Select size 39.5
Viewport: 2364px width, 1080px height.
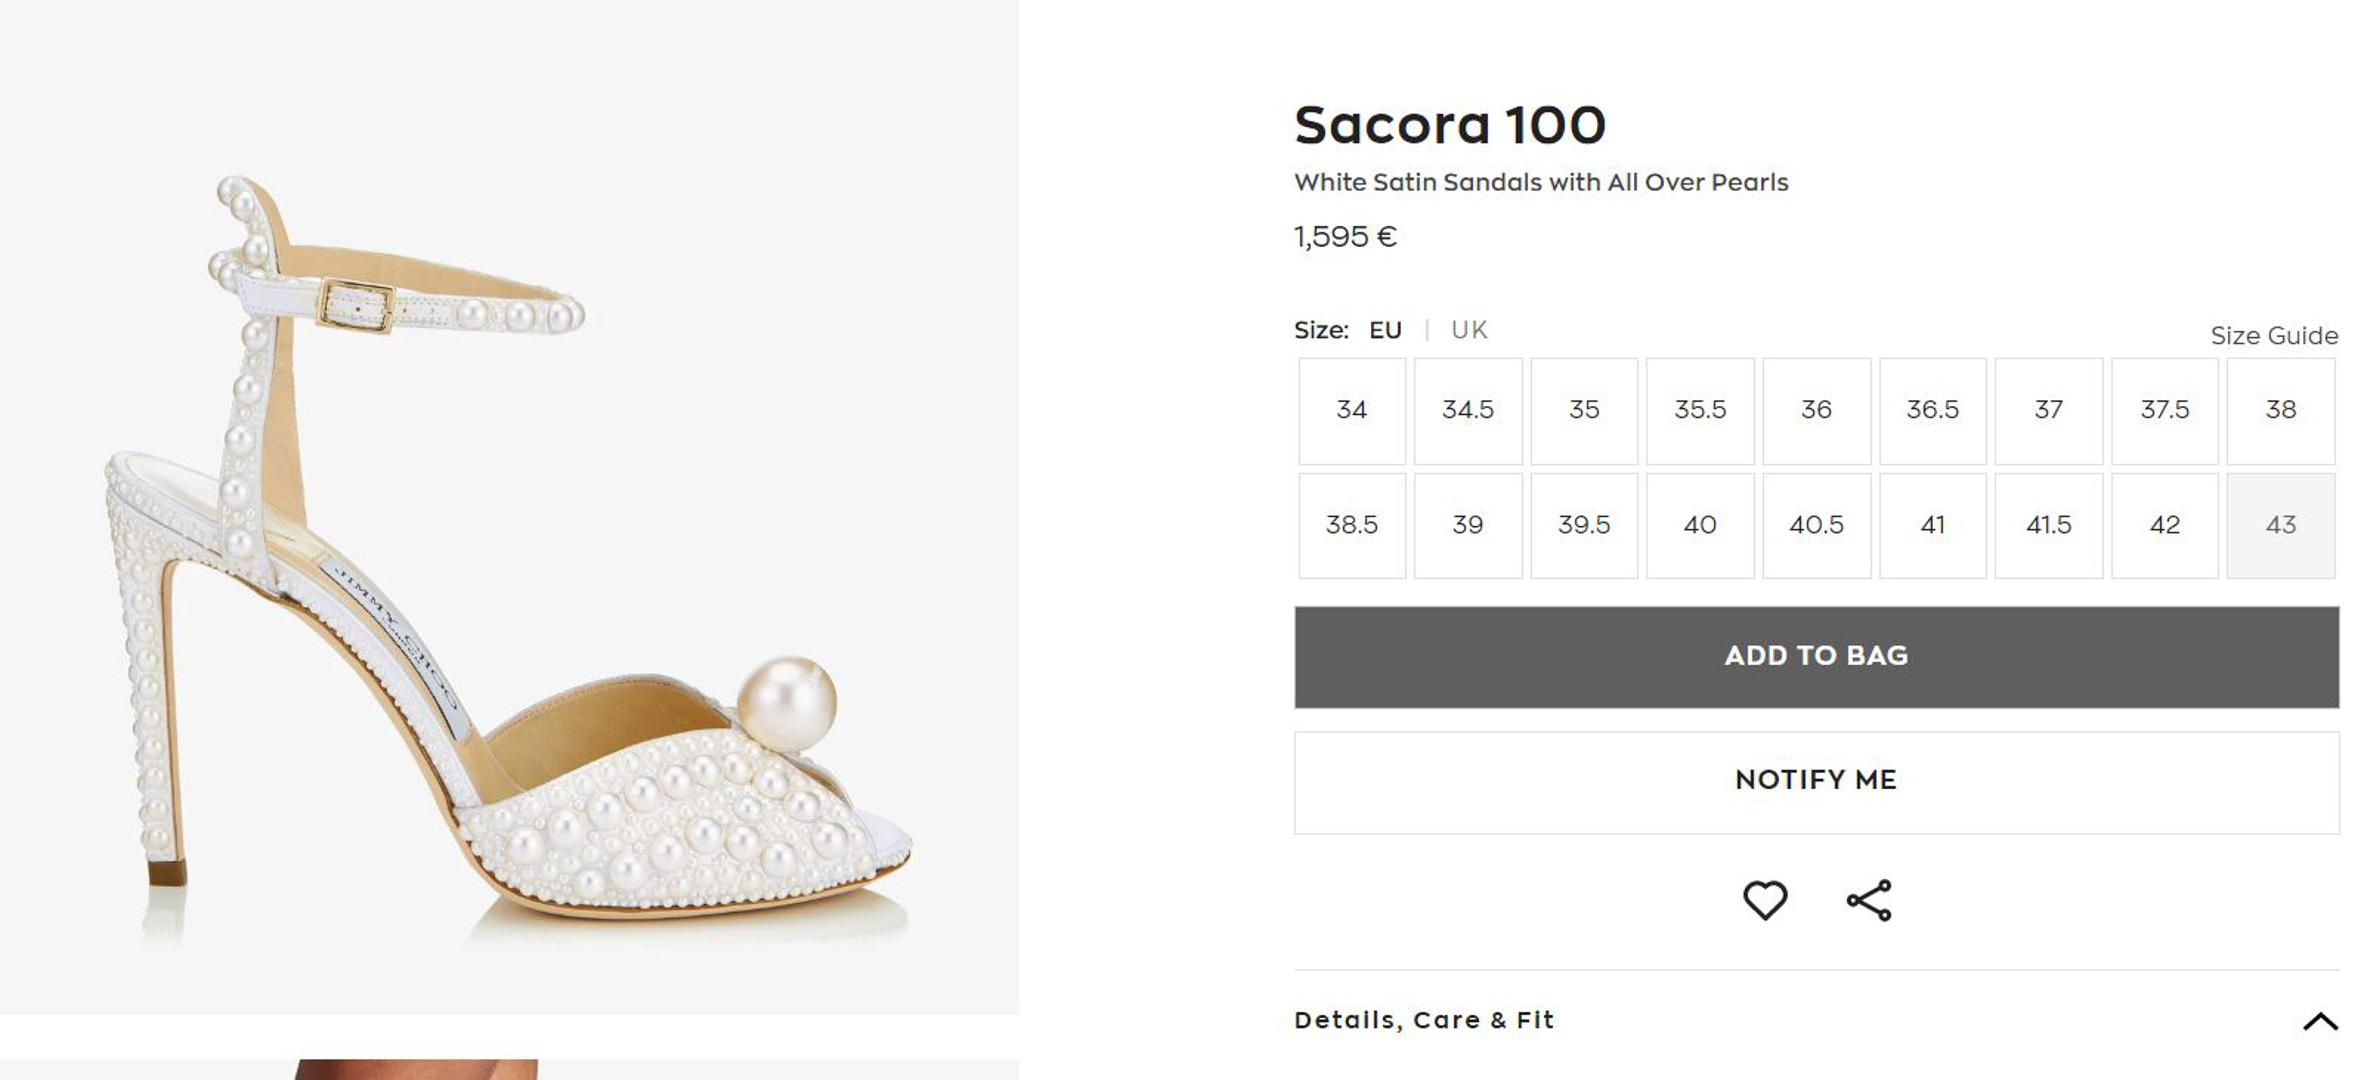tap(1584, 526)
